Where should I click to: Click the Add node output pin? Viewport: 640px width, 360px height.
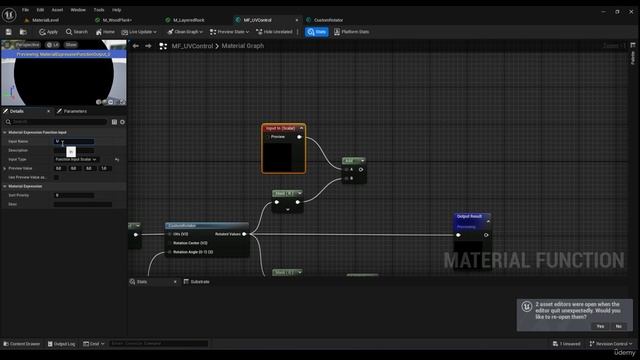tap(361, 169)
